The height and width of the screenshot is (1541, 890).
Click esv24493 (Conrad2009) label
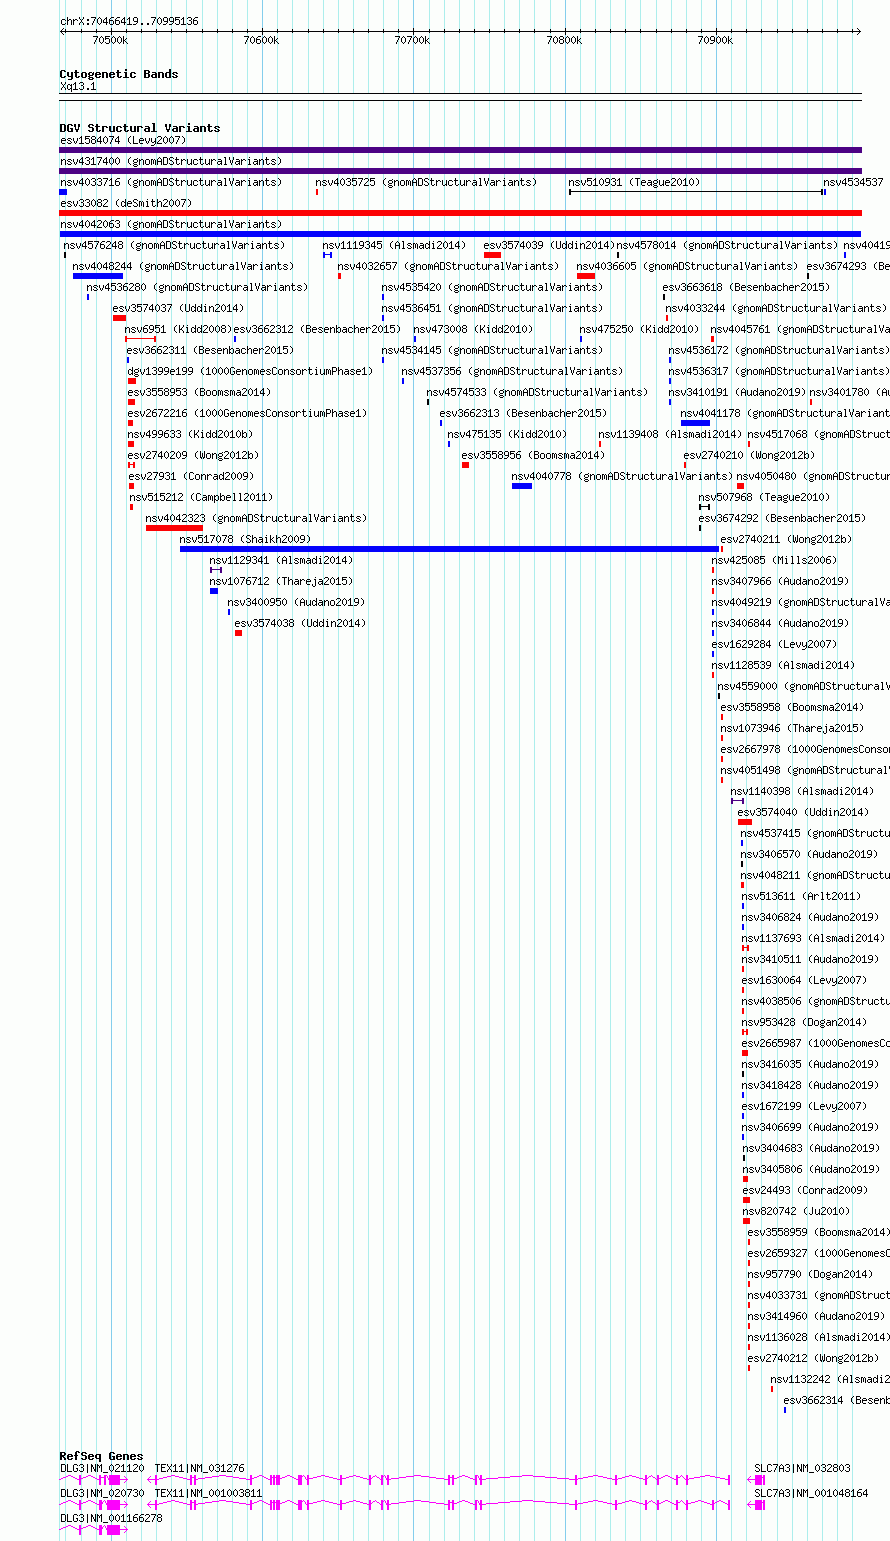[805, 1190]
